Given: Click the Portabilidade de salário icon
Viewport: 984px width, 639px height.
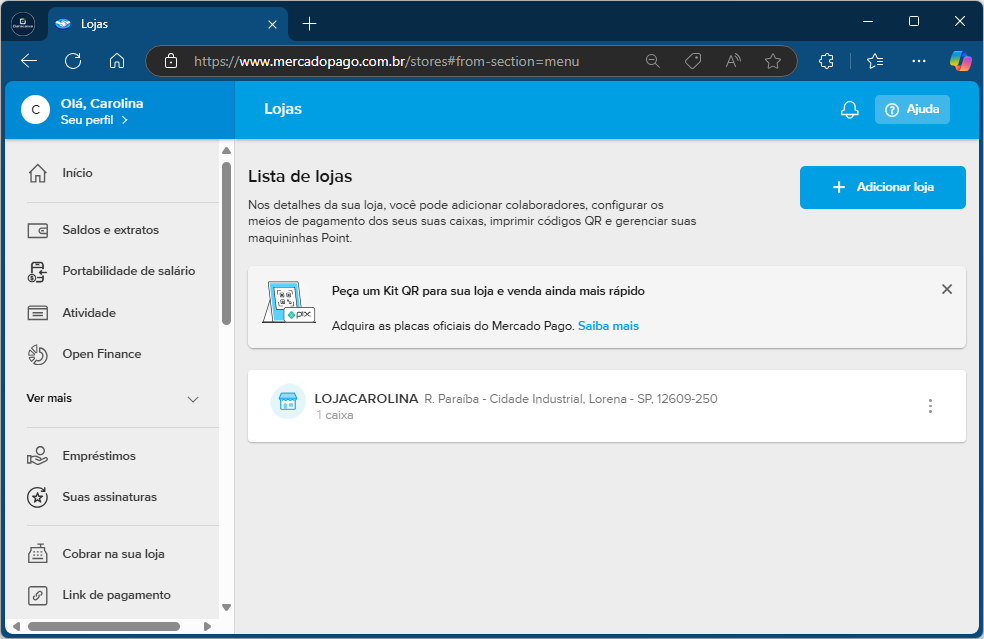Looking at the screenshot, I should pos(38,272).
